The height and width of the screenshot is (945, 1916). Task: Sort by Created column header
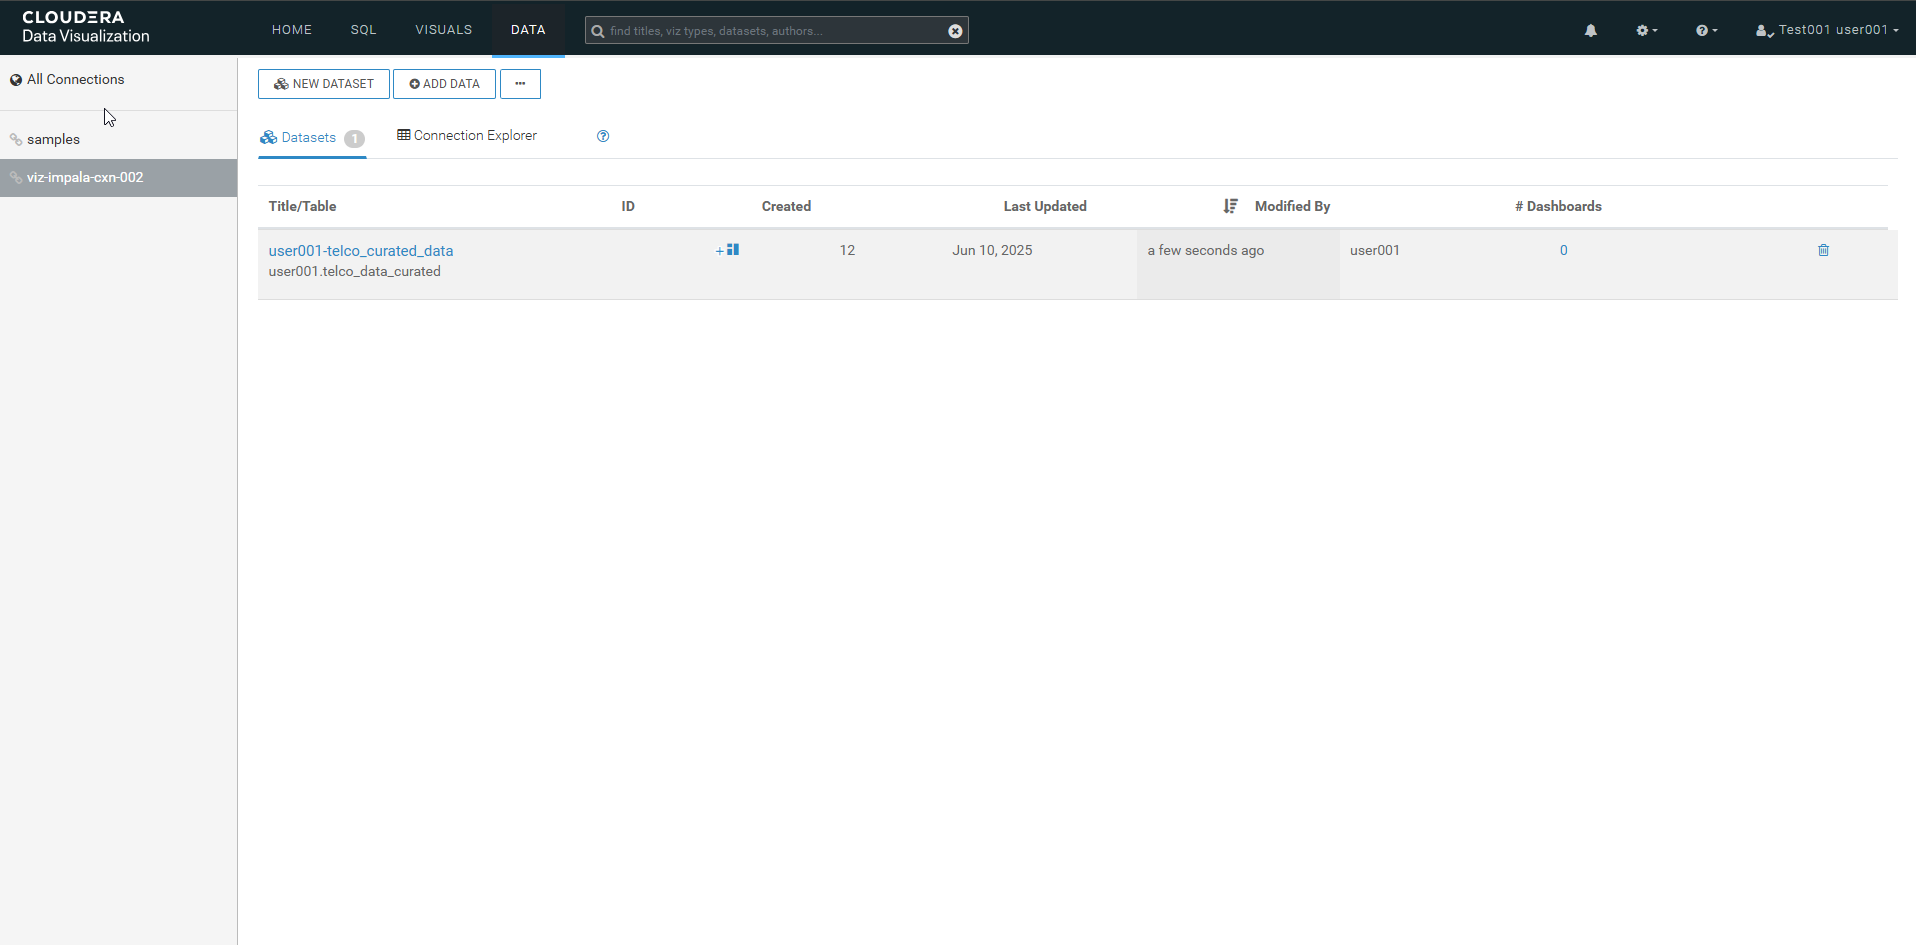point(786,207)
